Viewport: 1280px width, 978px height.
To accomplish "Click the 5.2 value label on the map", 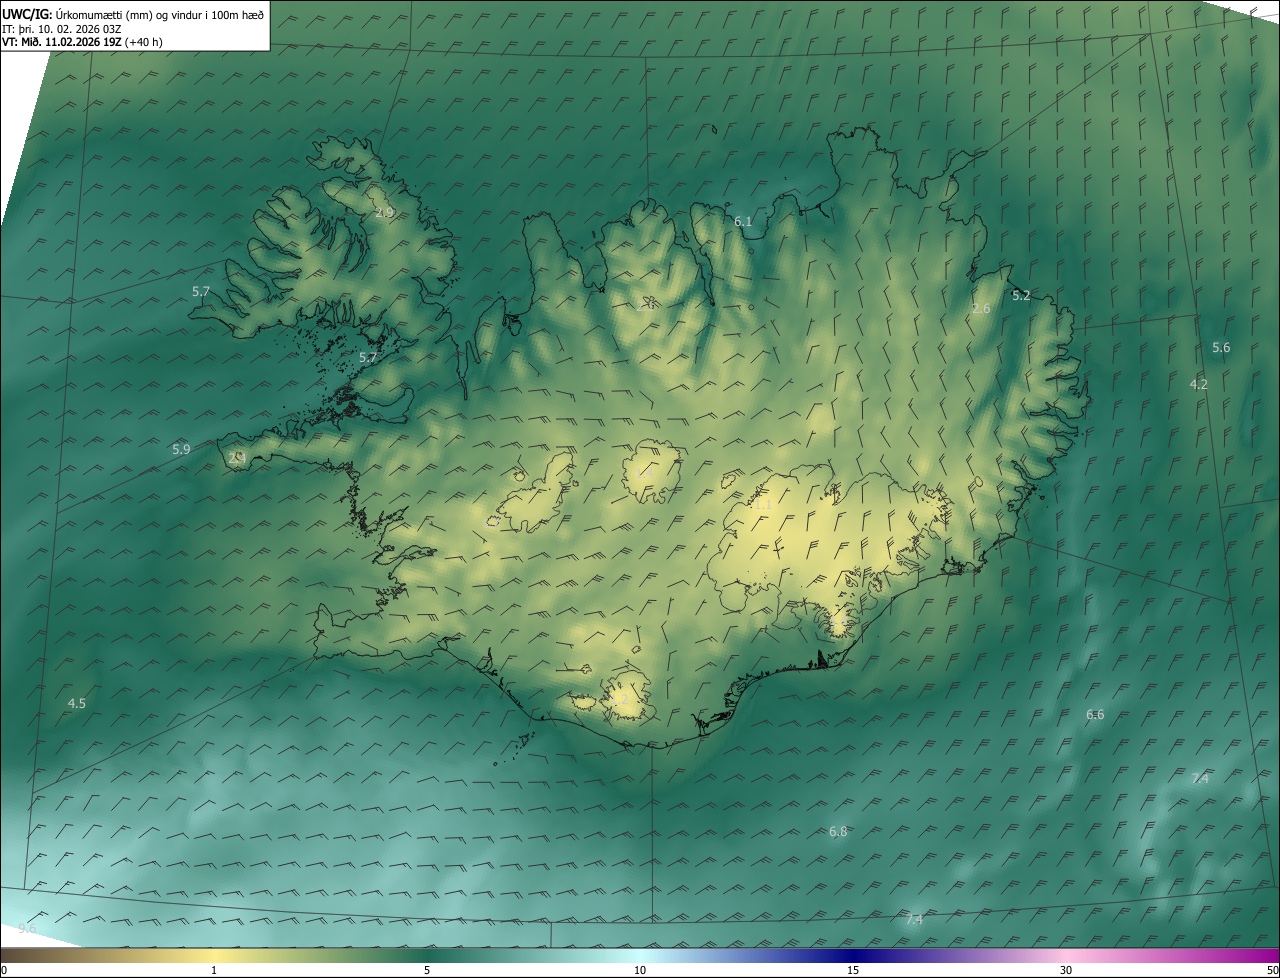I will (1021, 295).
